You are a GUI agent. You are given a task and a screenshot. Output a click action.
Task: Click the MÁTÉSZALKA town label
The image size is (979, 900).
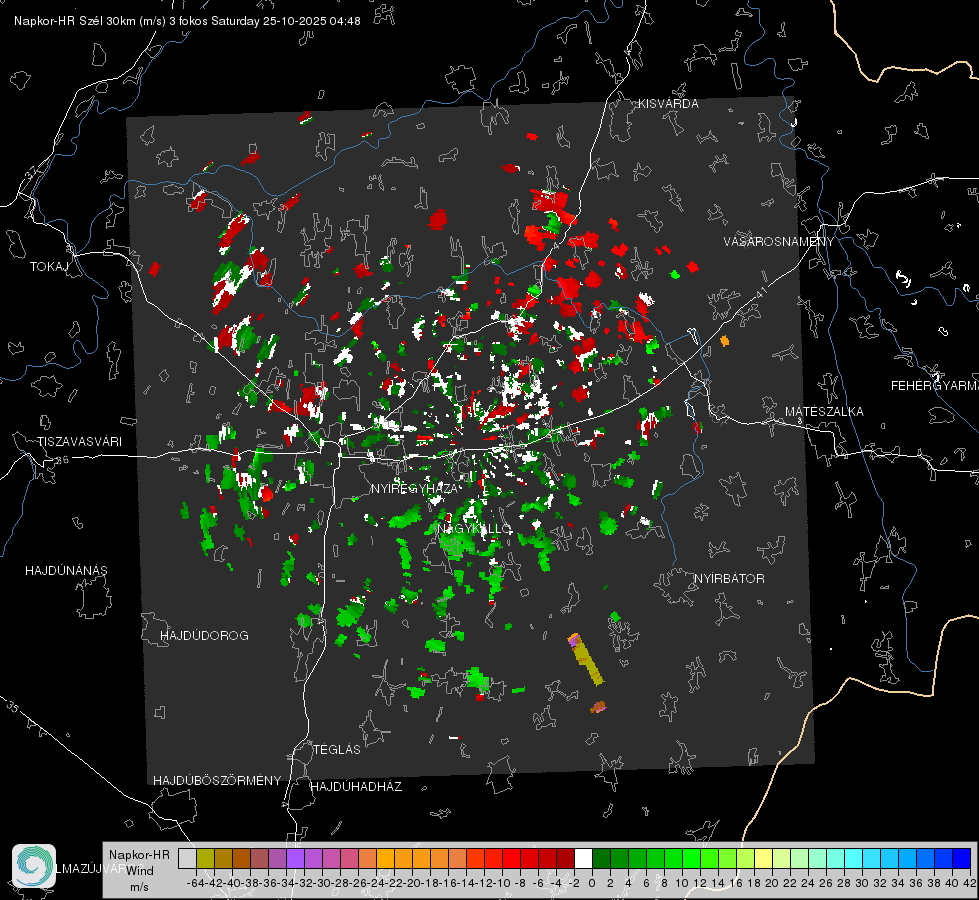824,412
